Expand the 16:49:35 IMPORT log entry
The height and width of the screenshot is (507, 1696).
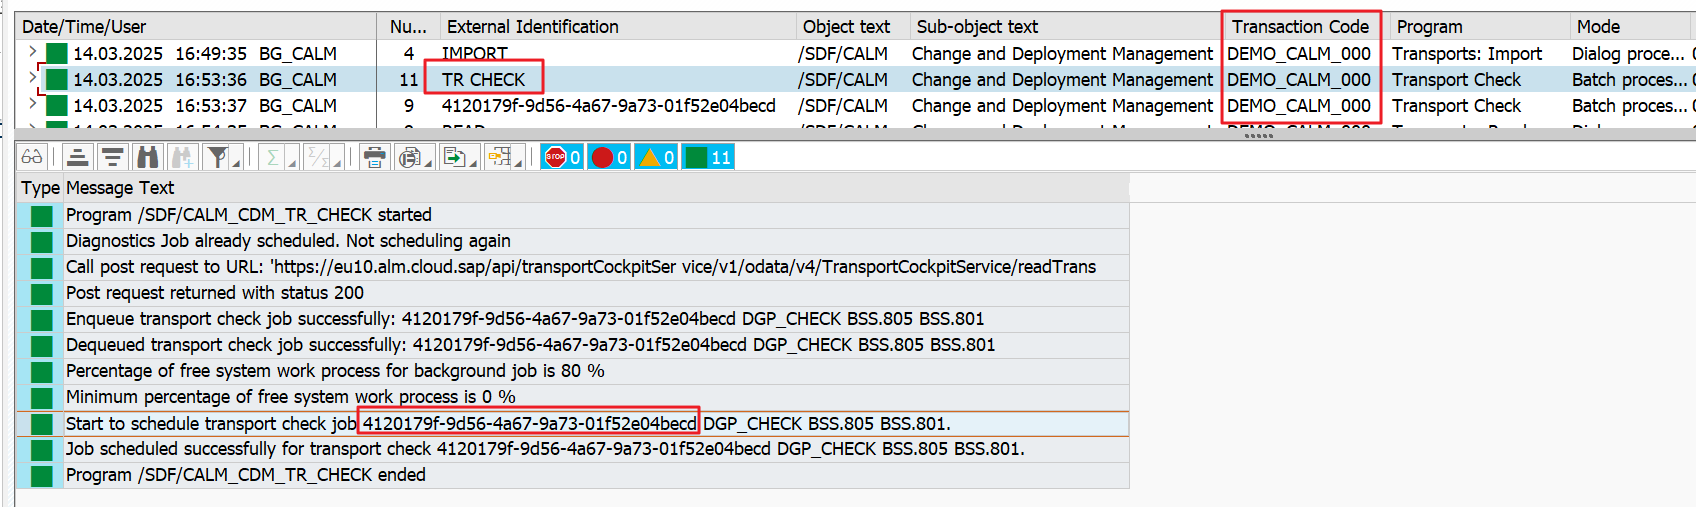[32, 51]
